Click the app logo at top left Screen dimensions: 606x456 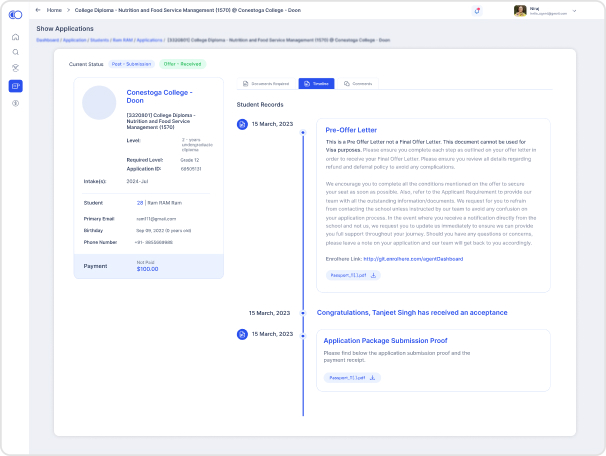click(15, 13)
